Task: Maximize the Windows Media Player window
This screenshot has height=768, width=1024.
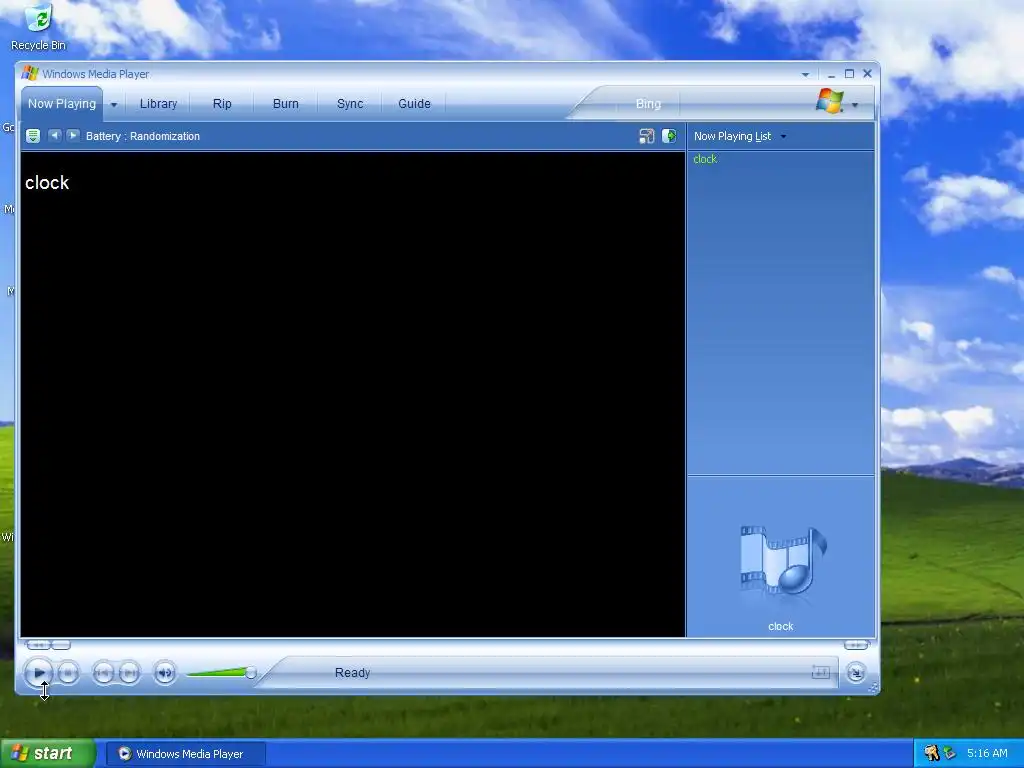Action: tap(849, 74)
